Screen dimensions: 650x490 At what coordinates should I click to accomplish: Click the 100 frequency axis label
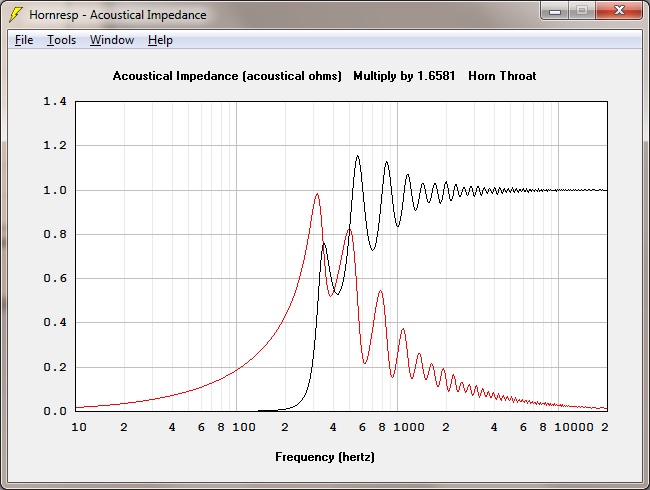(244, 427)
